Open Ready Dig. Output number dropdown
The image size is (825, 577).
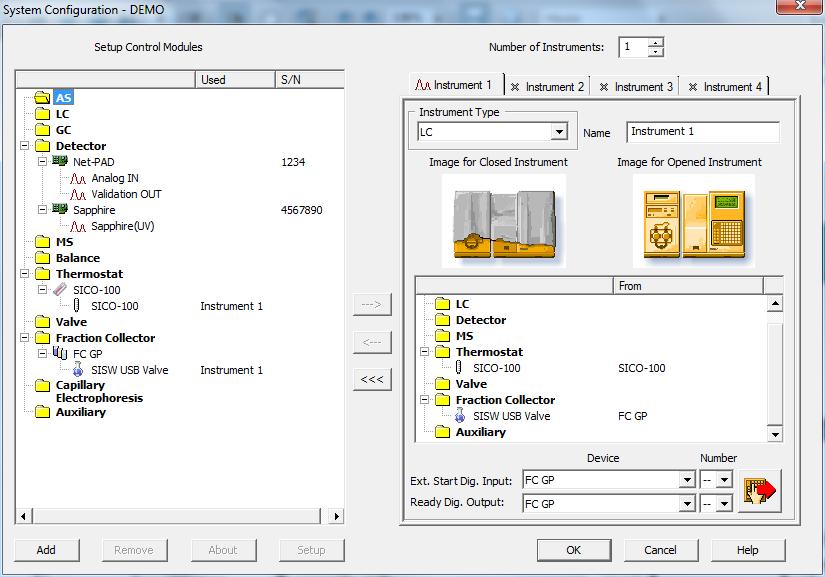[x=725, y=504]
